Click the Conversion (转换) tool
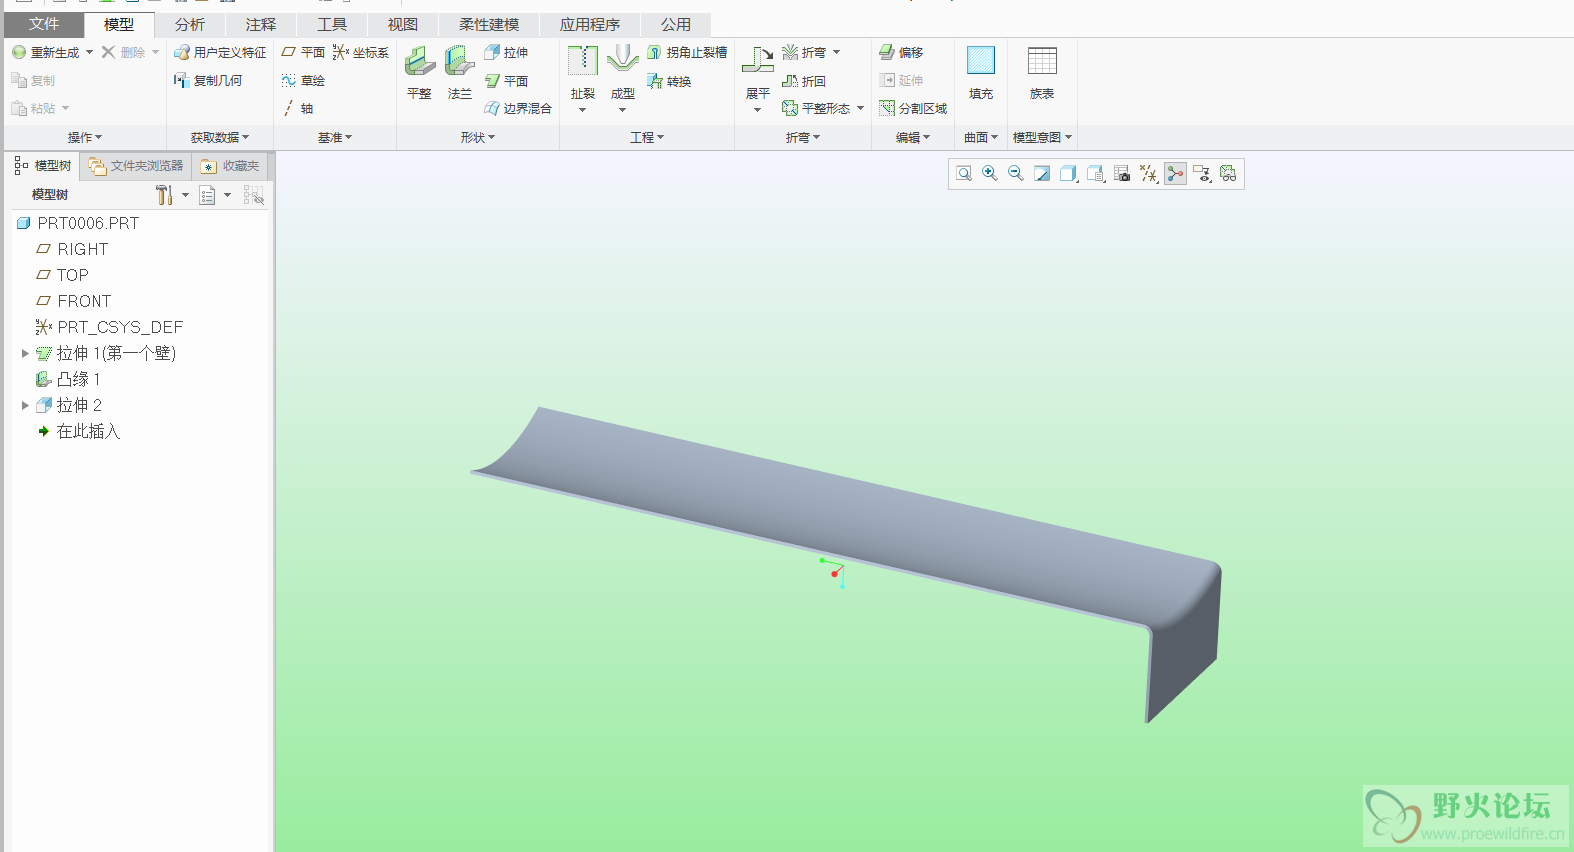Screen dimensions: 1574x852 669,81
